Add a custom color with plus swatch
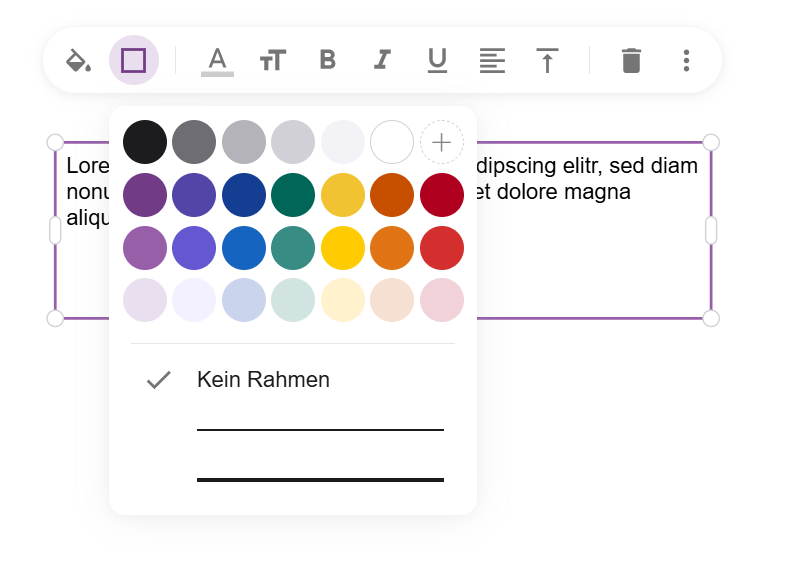This screenshot has width=811, height=562. tap(442, 142)
